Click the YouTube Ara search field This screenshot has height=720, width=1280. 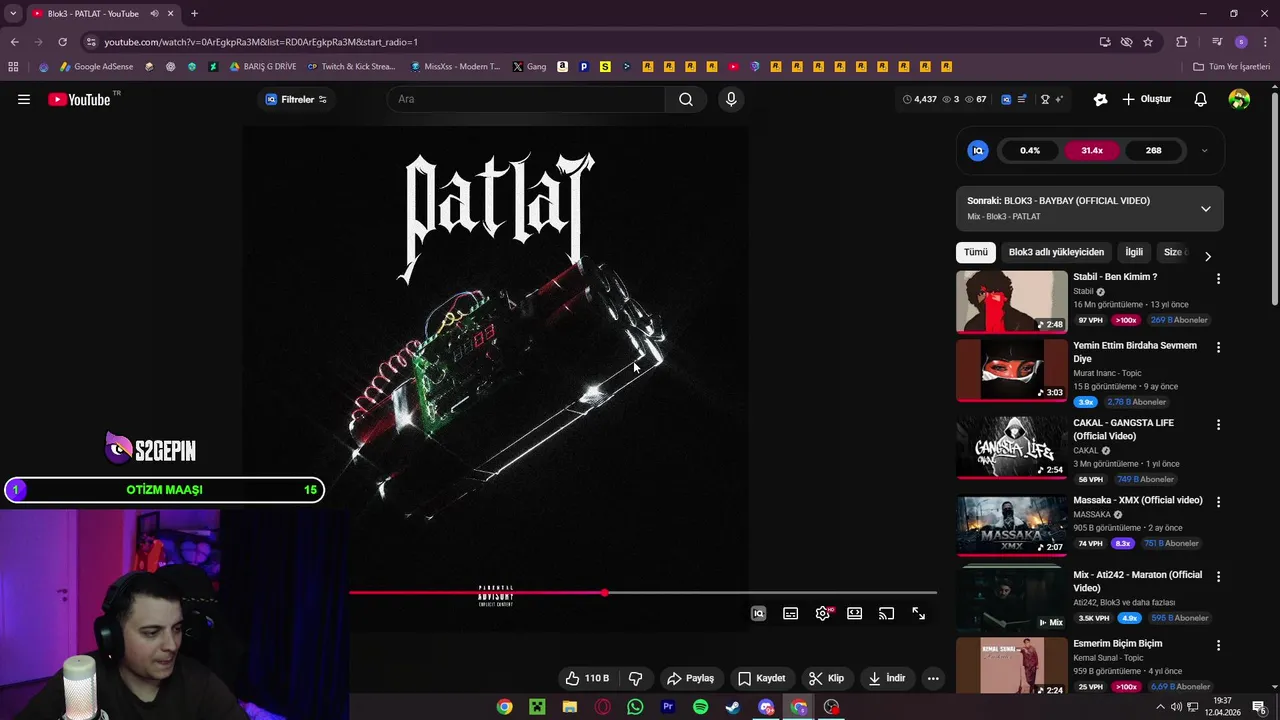(526, 99)
